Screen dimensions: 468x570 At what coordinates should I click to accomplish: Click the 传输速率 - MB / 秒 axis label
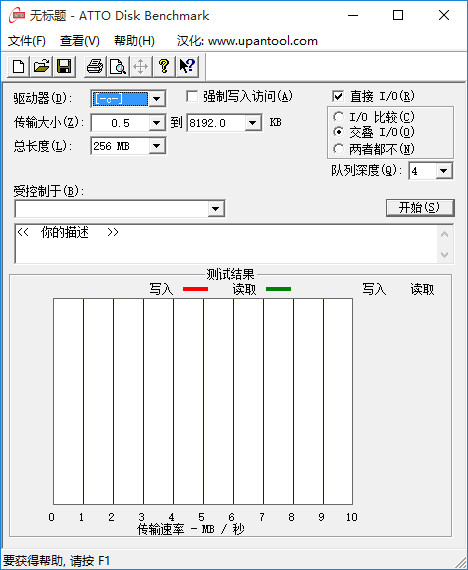(x=191, y=529)
